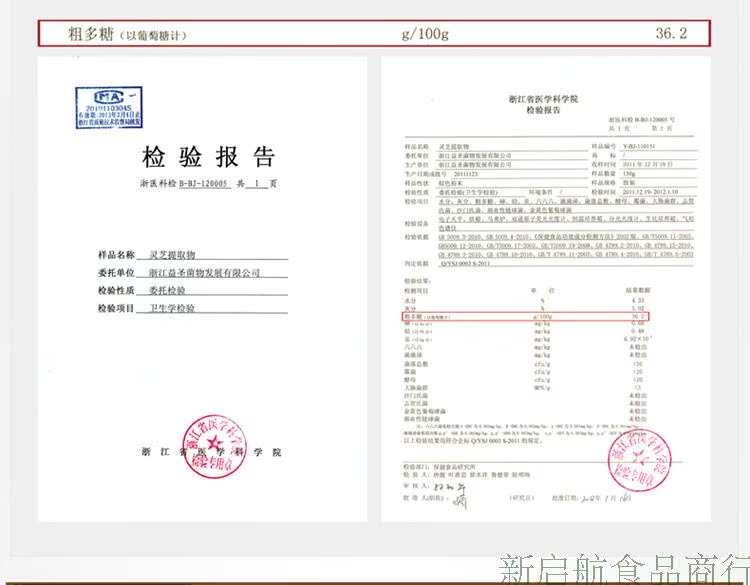Click the red seal on the results page

click(640, 460)
